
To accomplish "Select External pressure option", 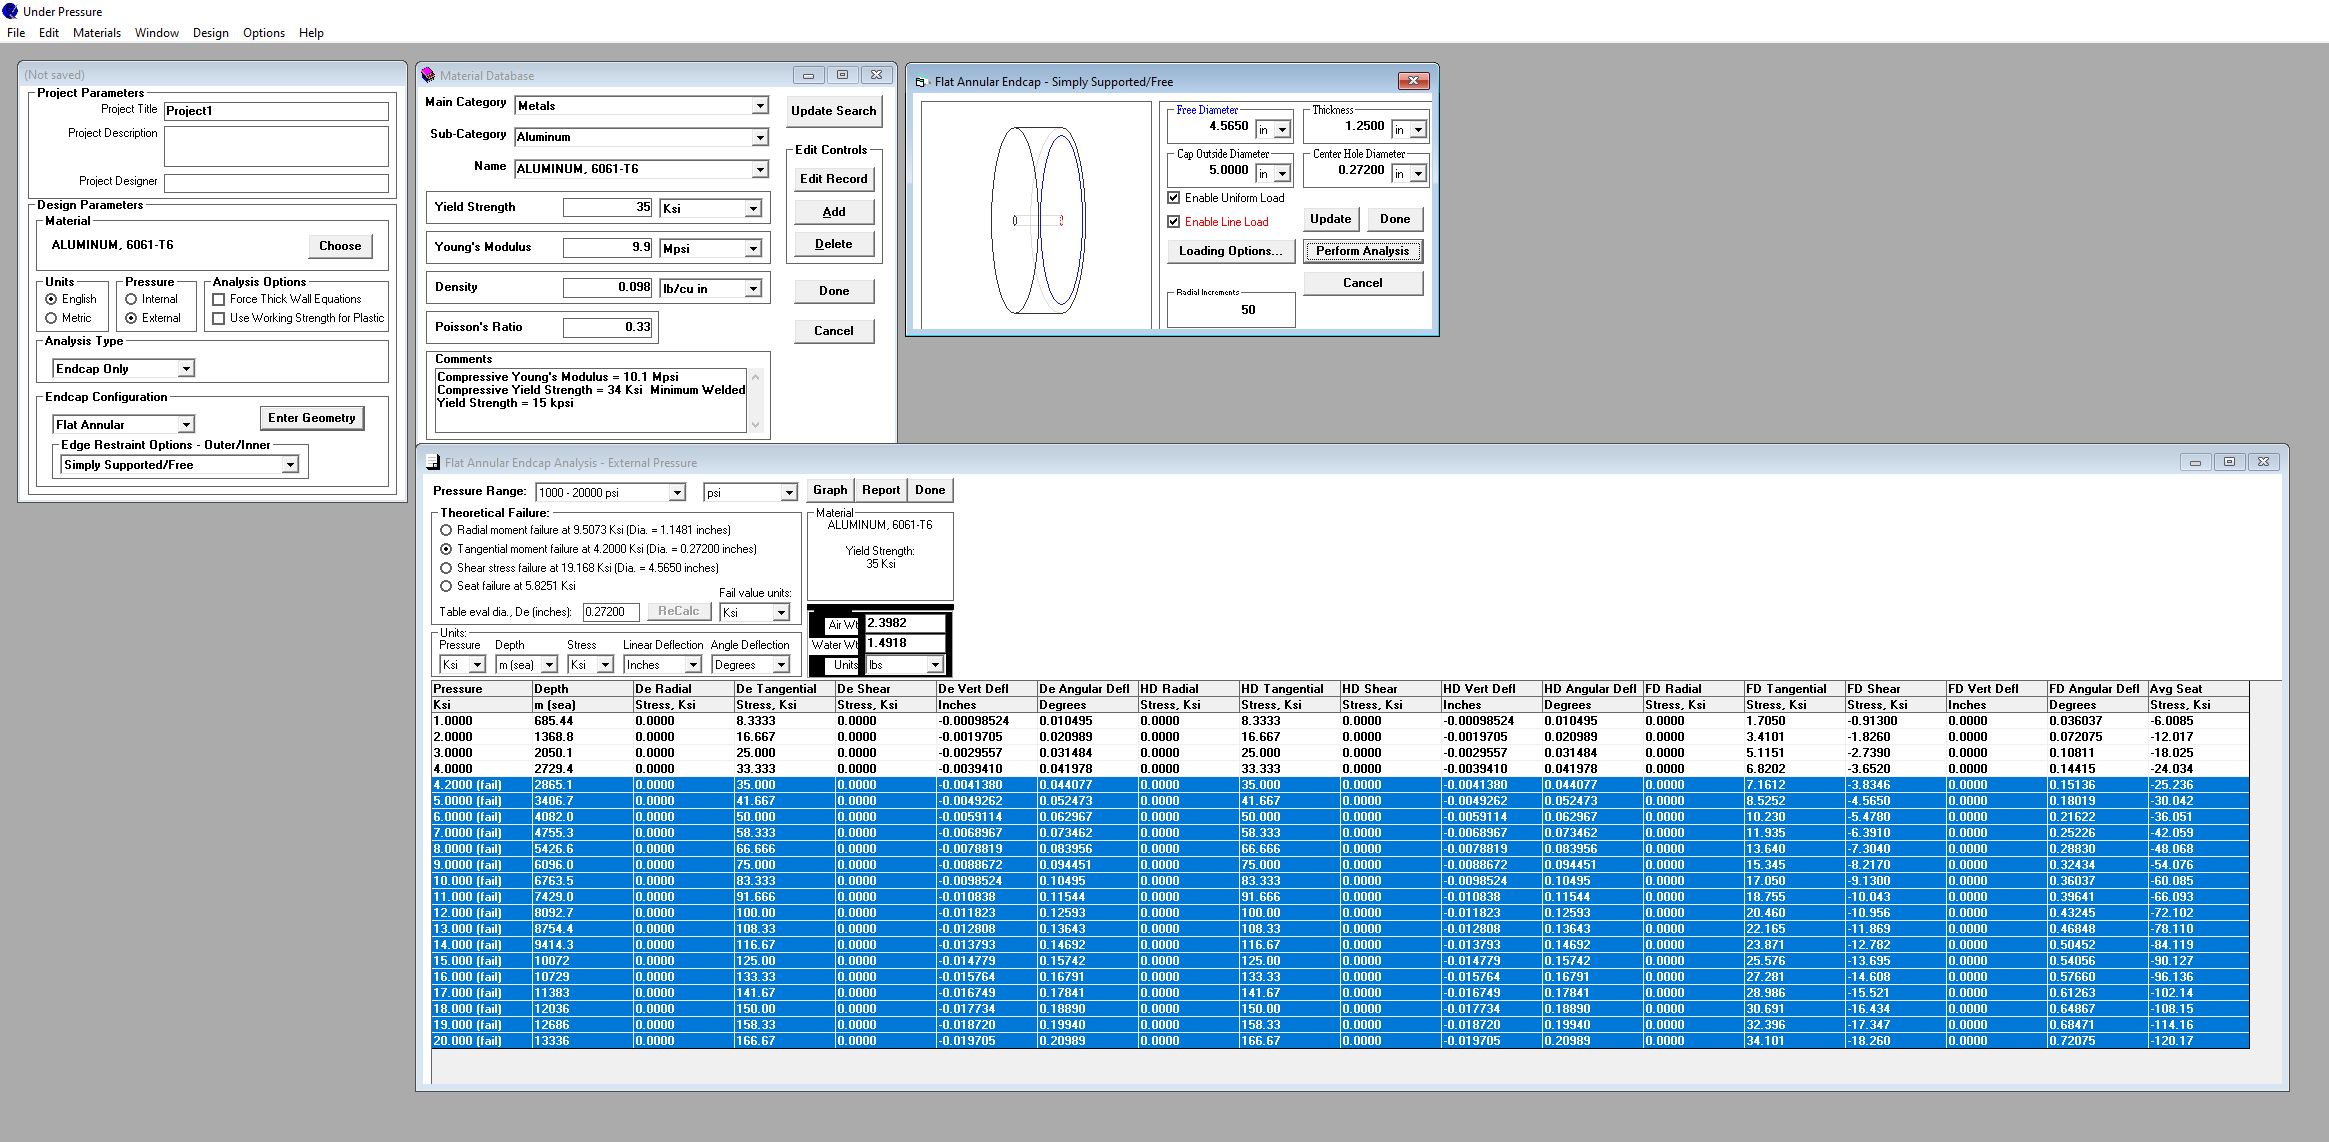I will (x=131, y=318).
